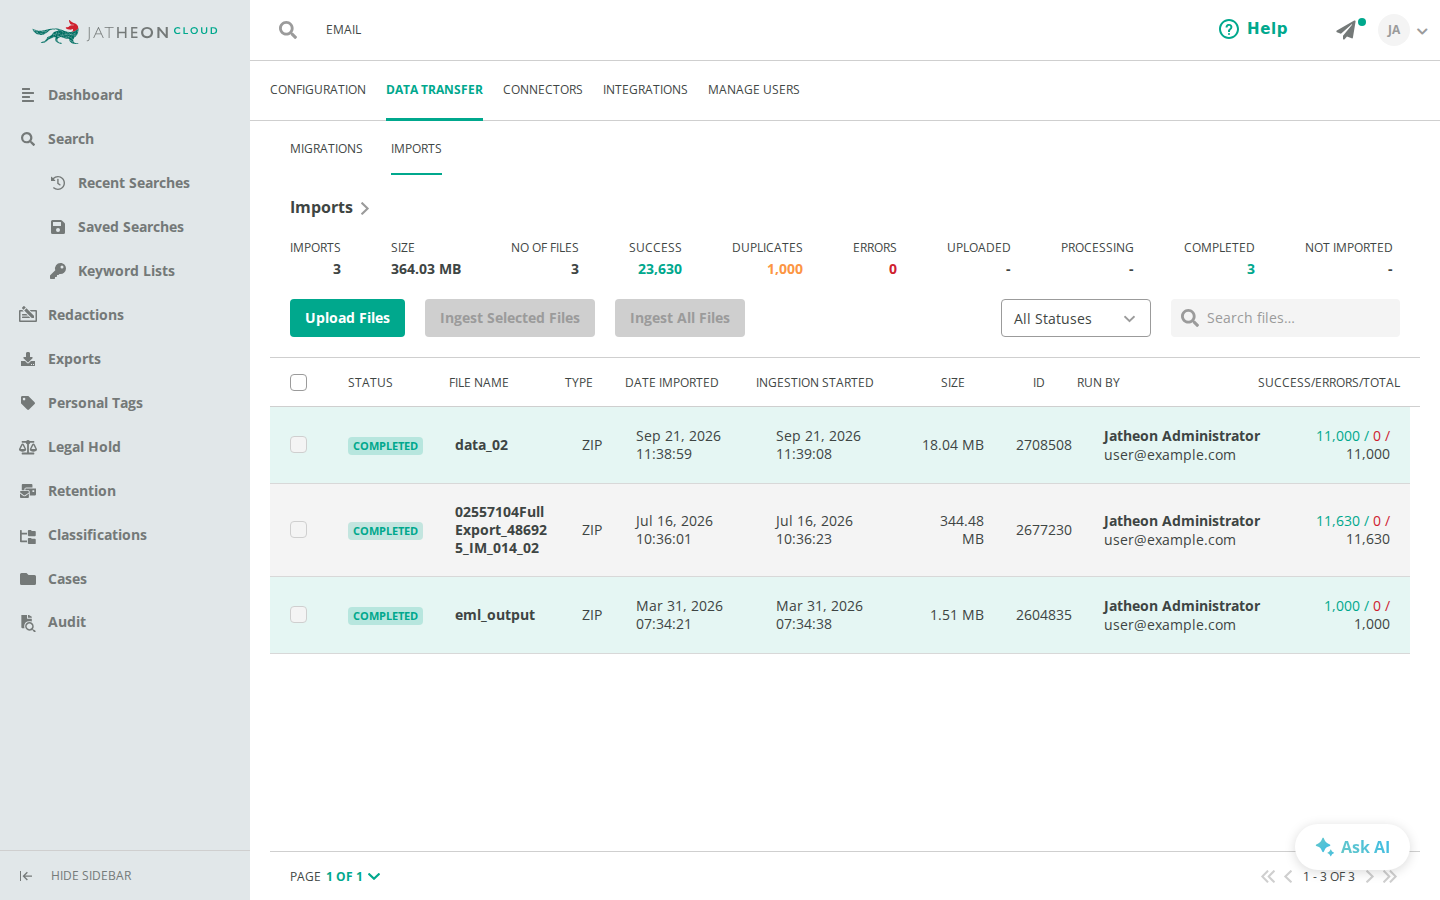Expand the Imports breadcrumb chevron
Screen dimensions: 1440x900
pos(365,208)
